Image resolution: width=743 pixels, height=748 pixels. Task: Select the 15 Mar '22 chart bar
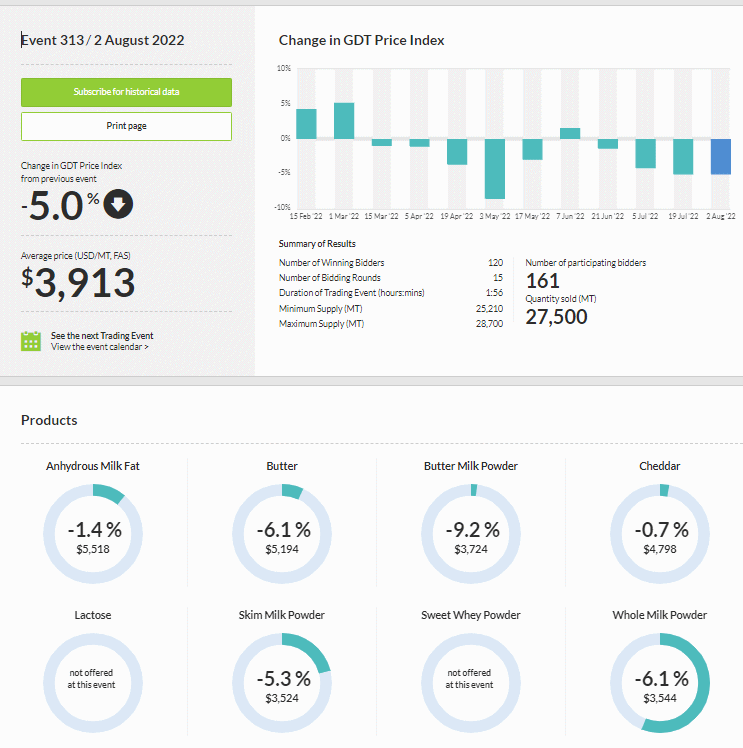pos(382,143)
